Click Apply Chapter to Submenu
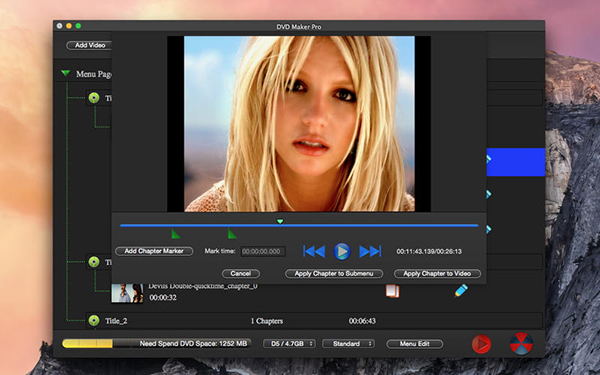The width and height of the screenshot is (600, 375). 334,273
